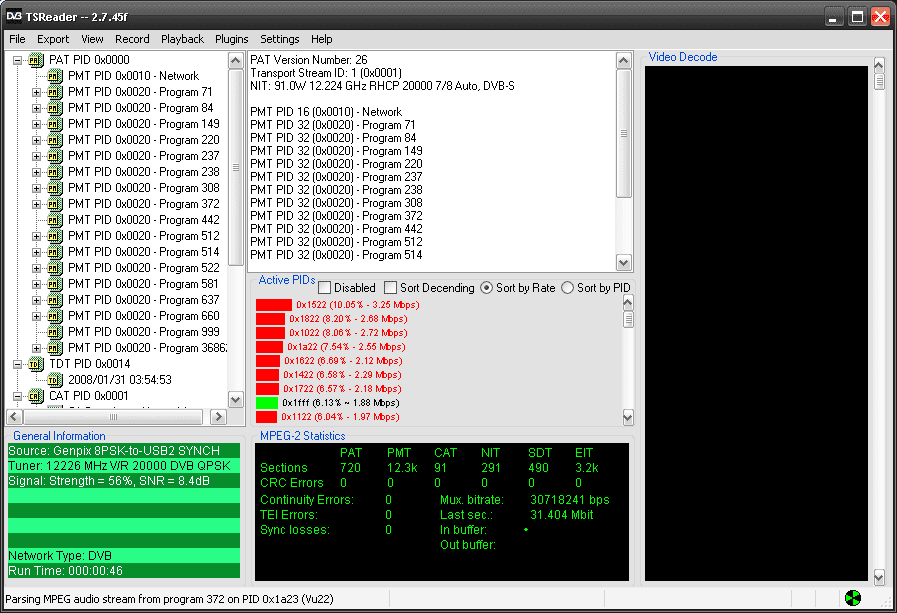897x613 pixels.
Task: Open the Export menu
Action: coord(53,39)
